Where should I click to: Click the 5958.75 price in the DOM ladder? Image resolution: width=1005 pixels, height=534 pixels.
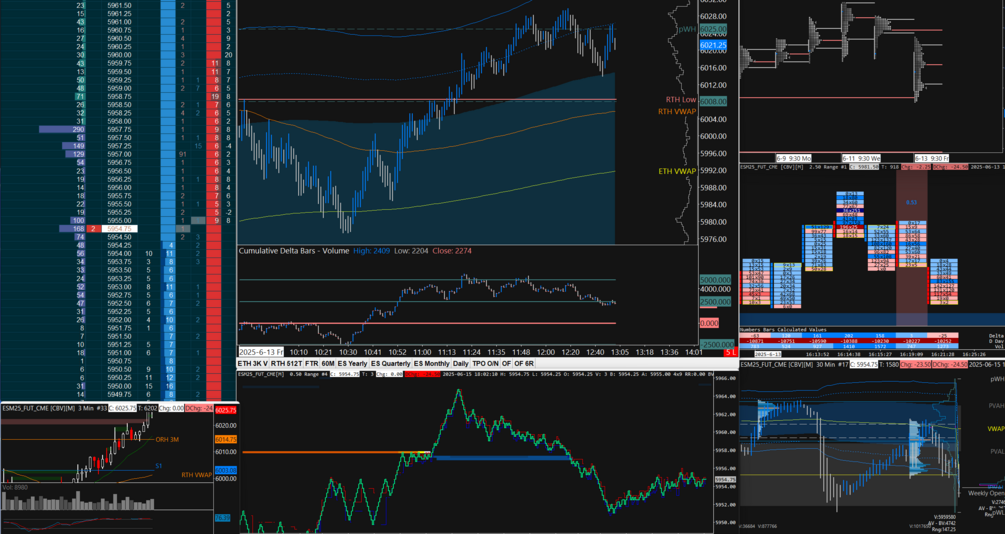(120, 96)
